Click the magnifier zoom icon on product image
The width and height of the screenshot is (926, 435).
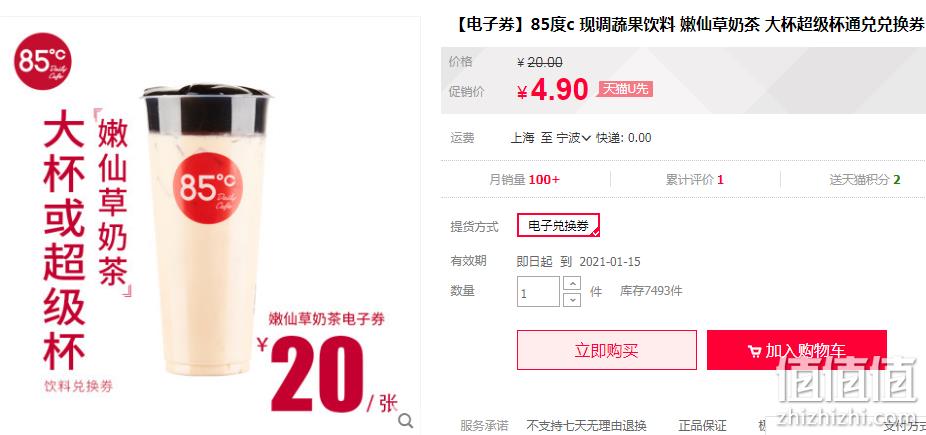tap(405, 420)
